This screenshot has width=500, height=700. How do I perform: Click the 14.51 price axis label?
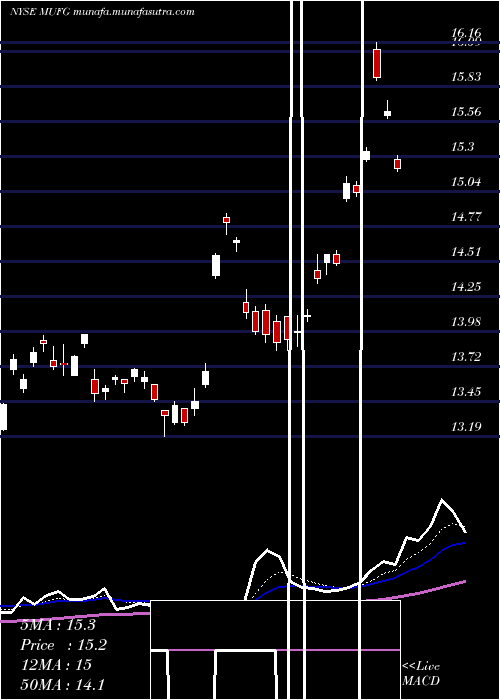point(466,251)
